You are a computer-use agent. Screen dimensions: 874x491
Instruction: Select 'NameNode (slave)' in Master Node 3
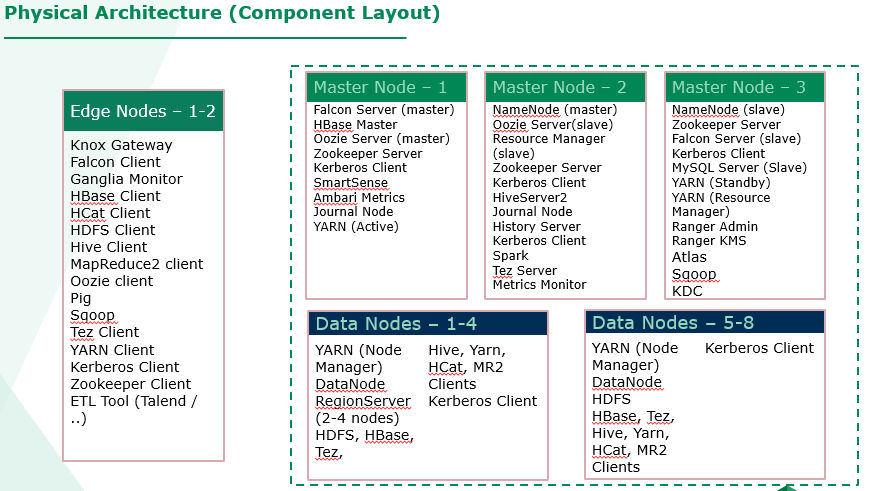[x=728, y=110]
